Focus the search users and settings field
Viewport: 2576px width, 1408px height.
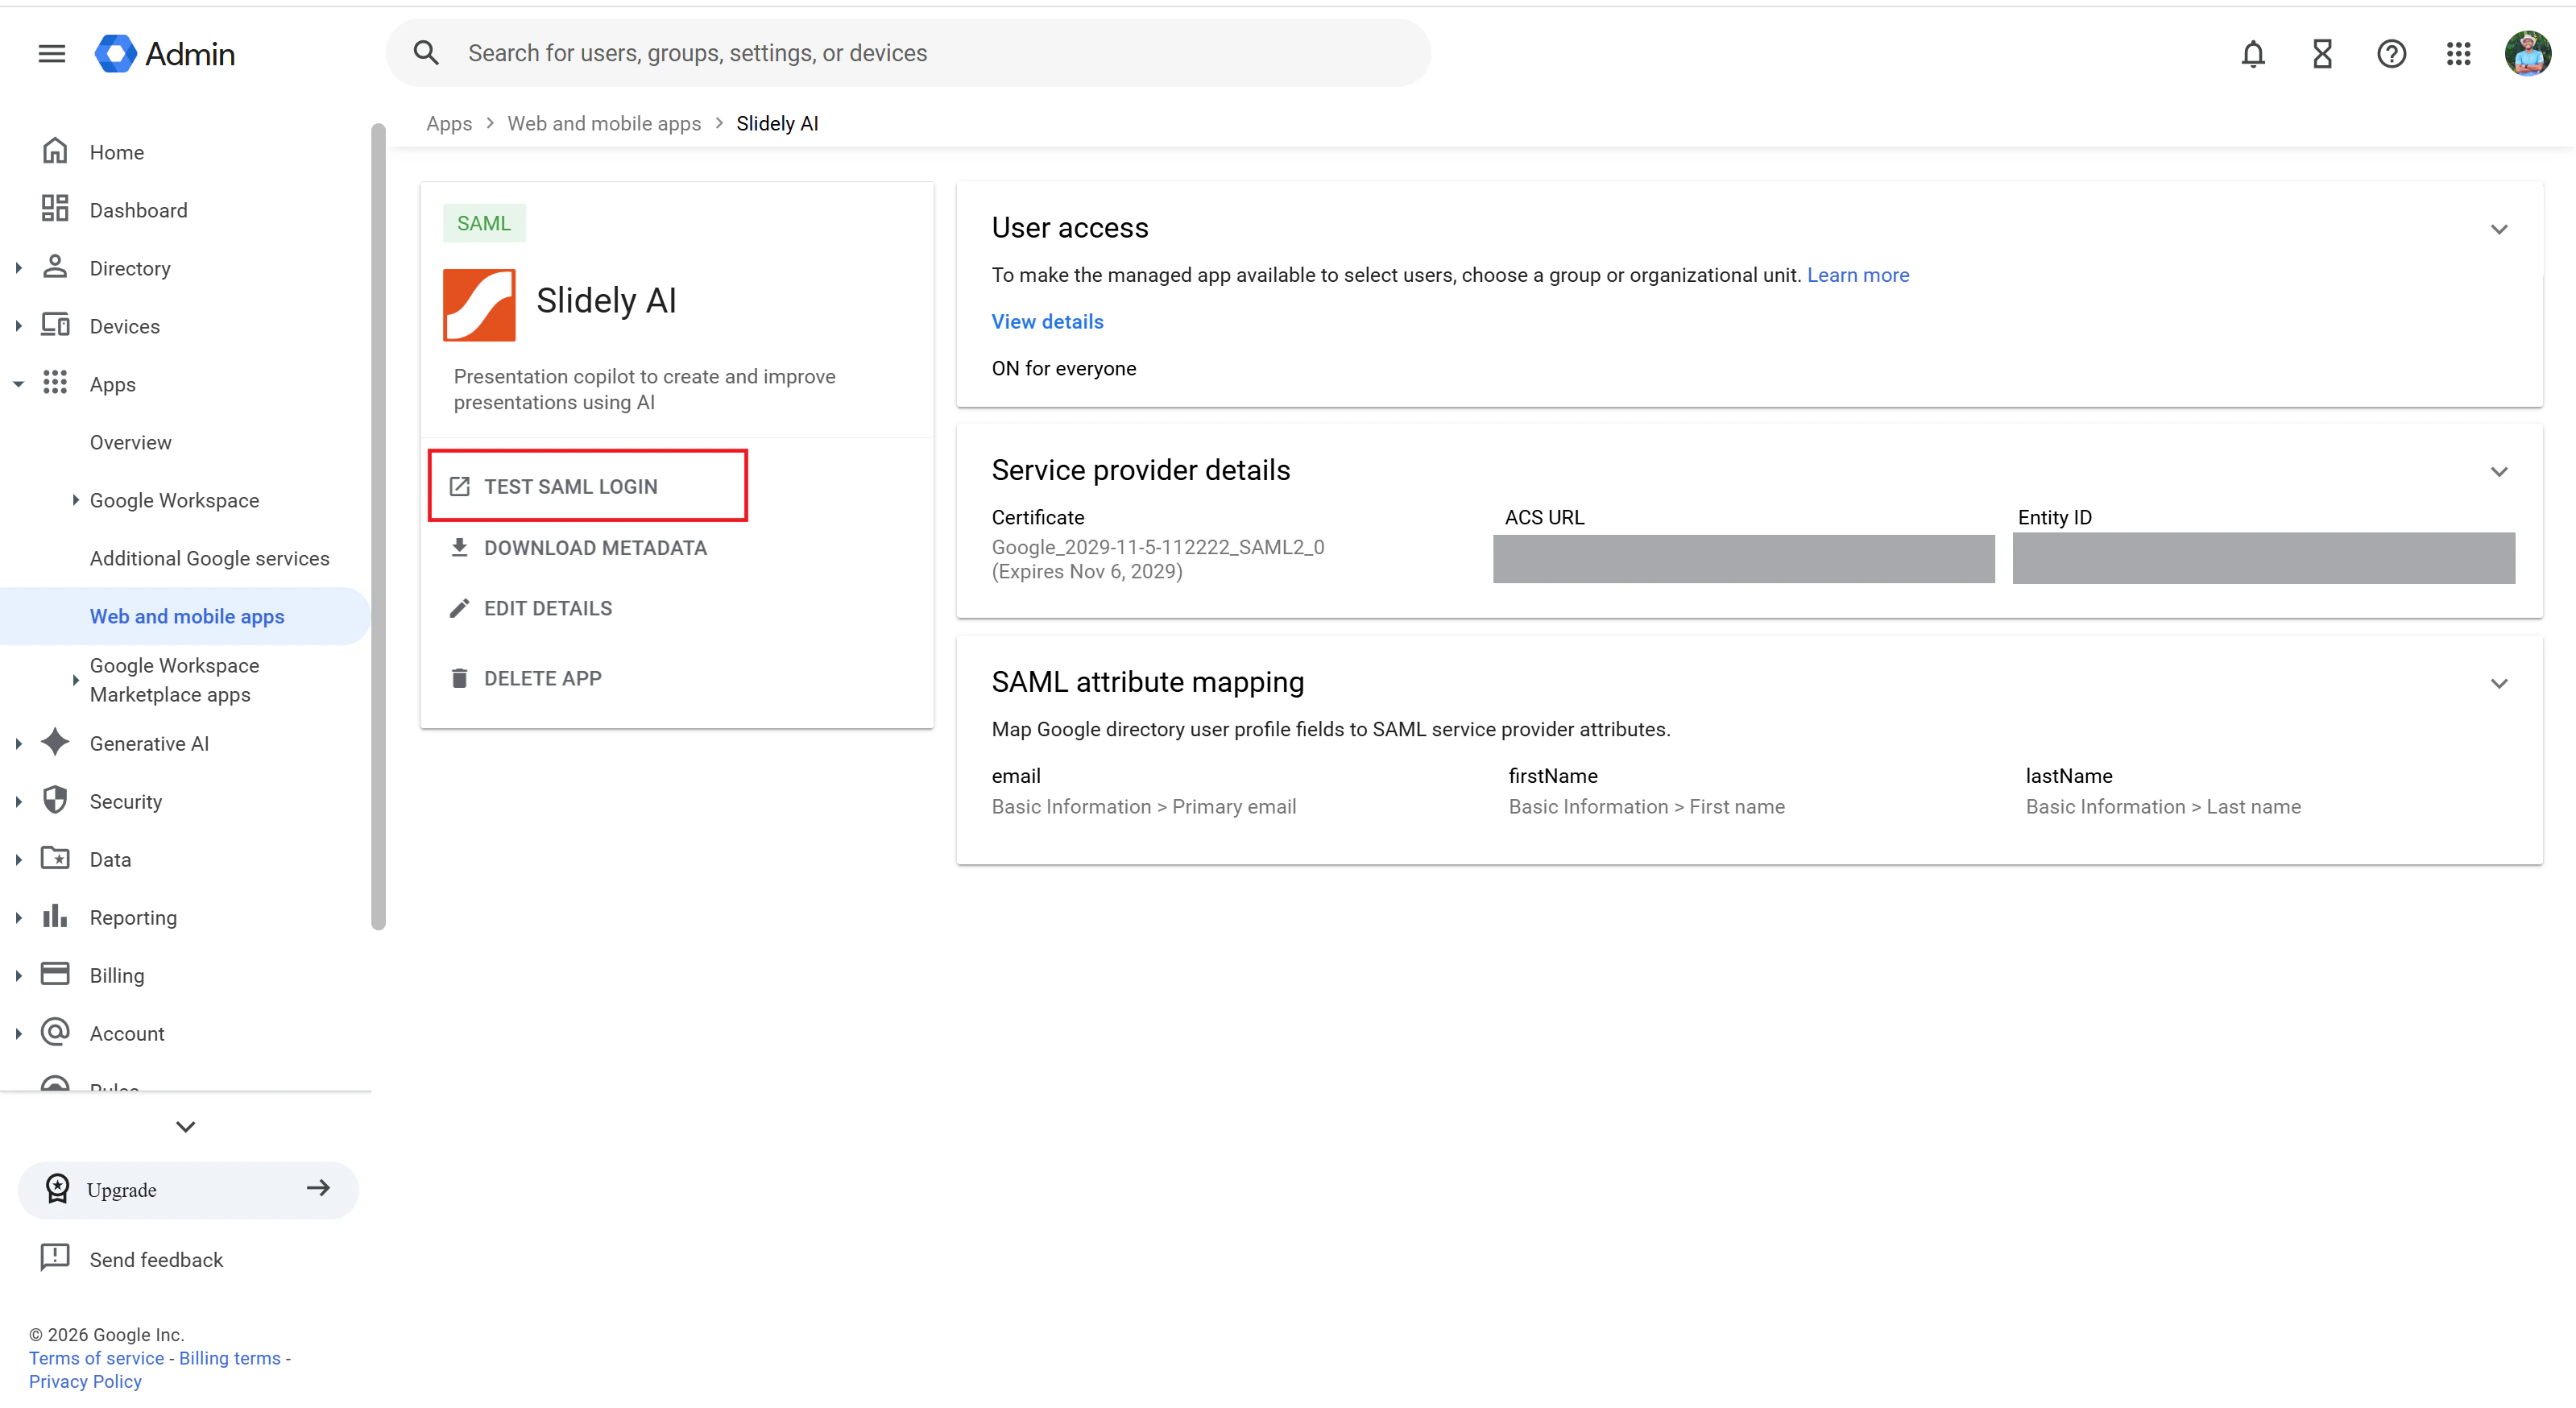tap(907, 53)
